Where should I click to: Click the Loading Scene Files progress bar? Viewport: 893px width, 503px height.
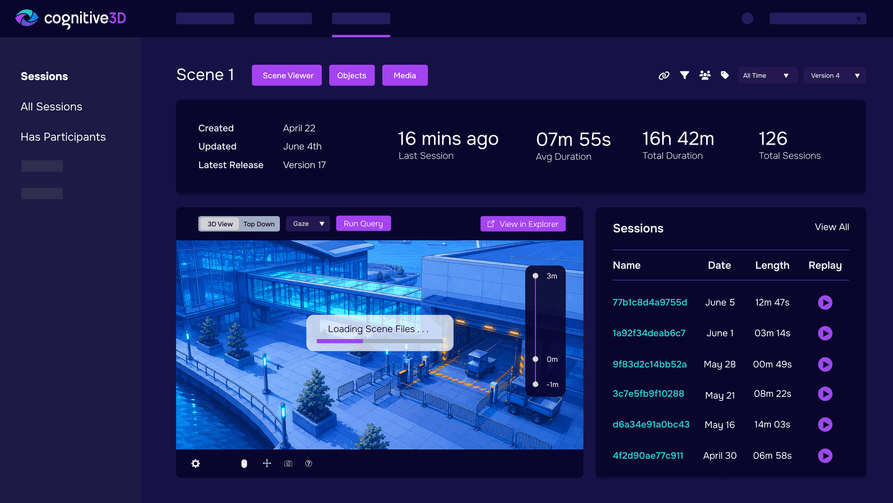pyautogui.click(x=380, y=341)
